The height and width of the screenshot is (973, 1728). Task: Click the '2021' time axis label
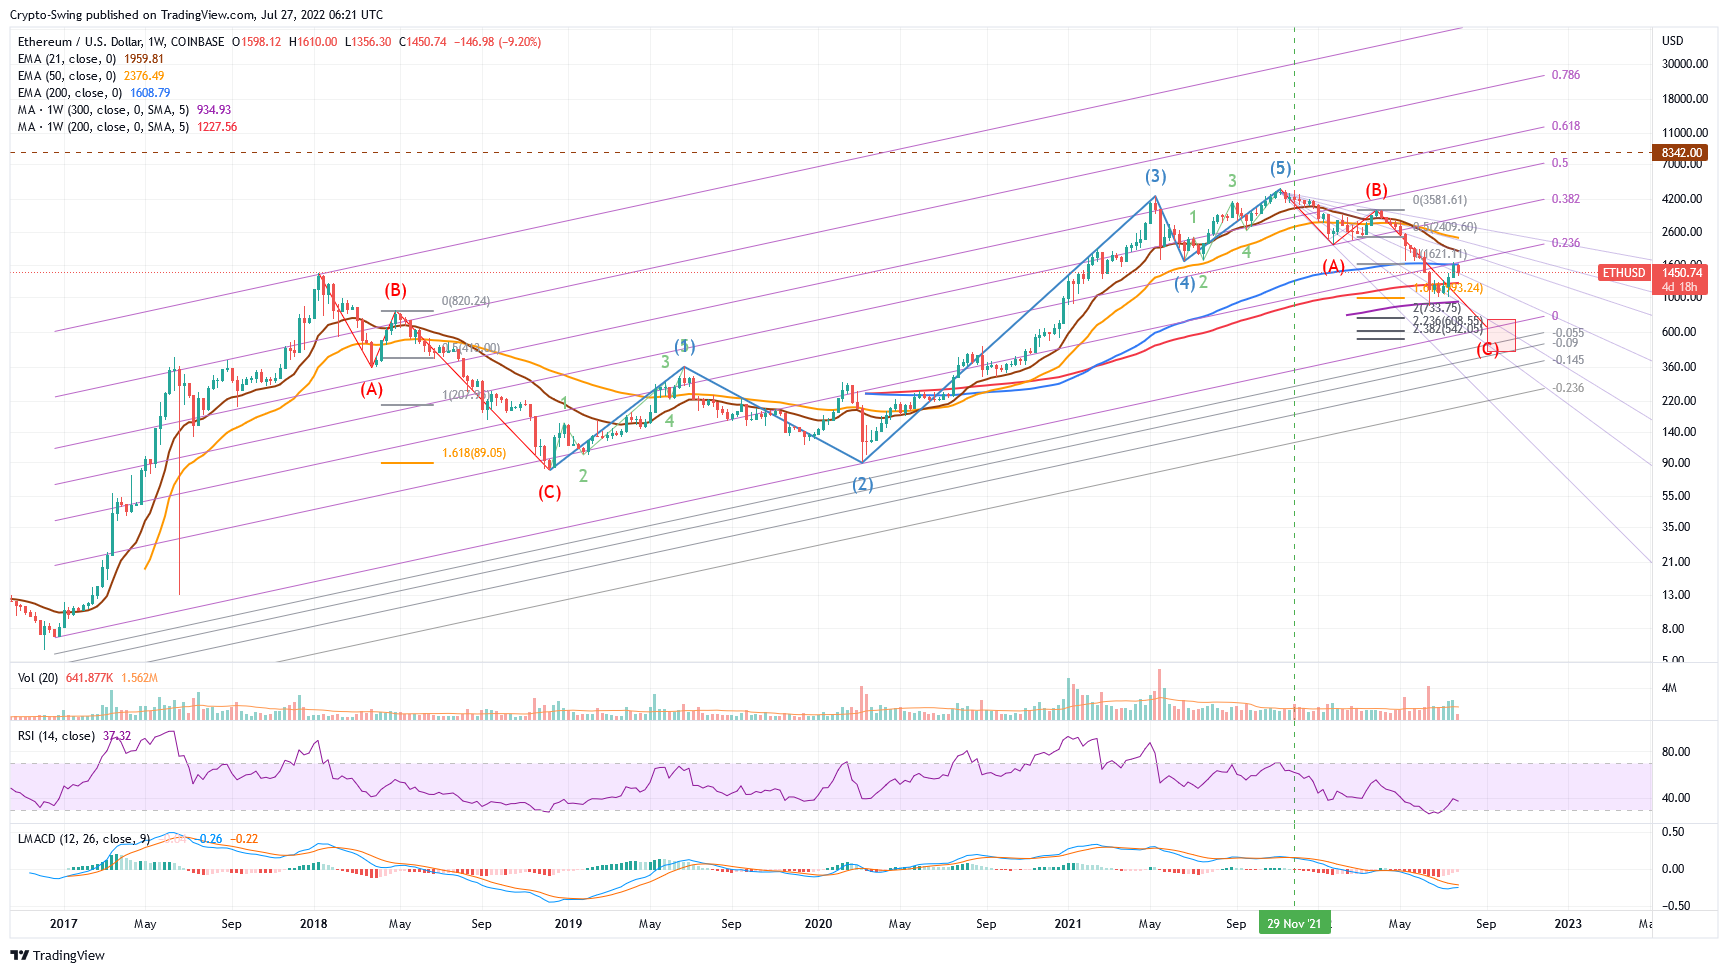point(1068,924)
